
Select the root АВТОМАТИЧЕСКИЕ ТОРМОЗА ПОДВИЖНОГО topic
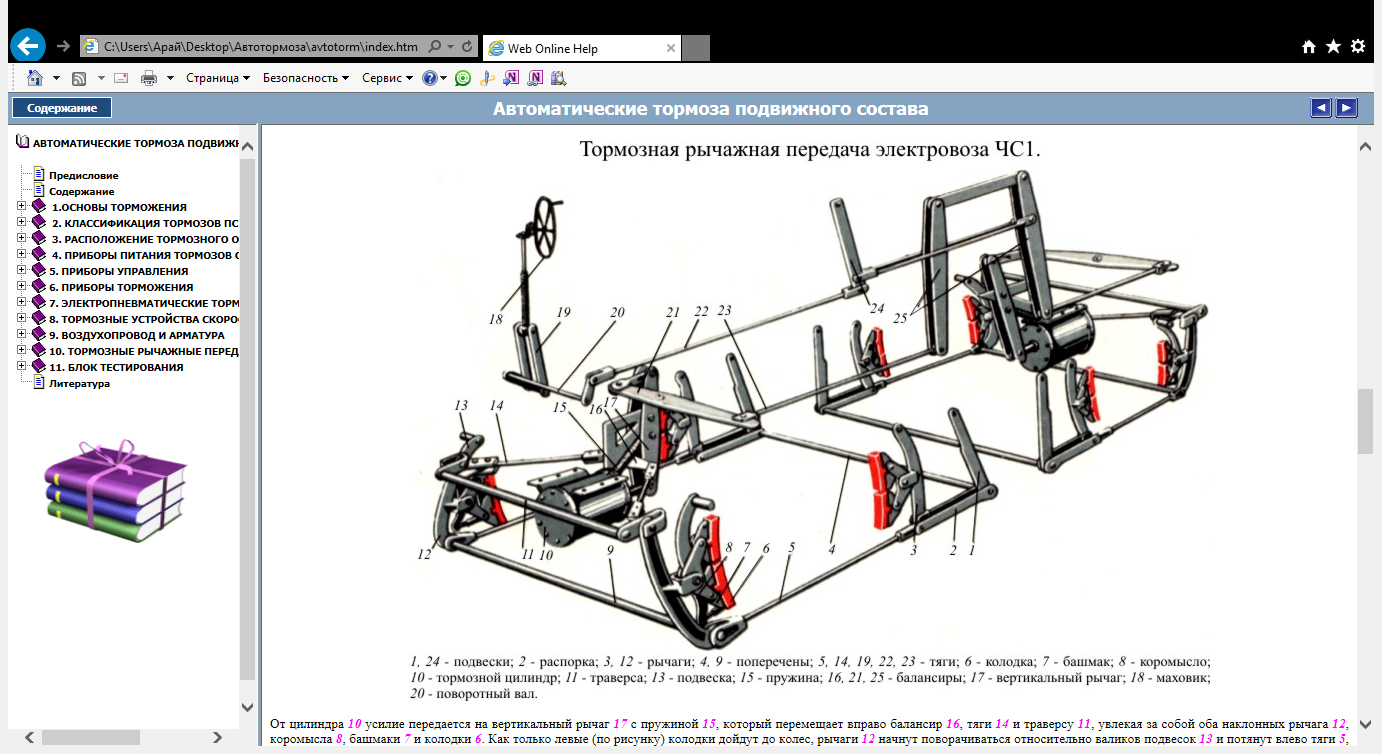(x=136, y=143)
